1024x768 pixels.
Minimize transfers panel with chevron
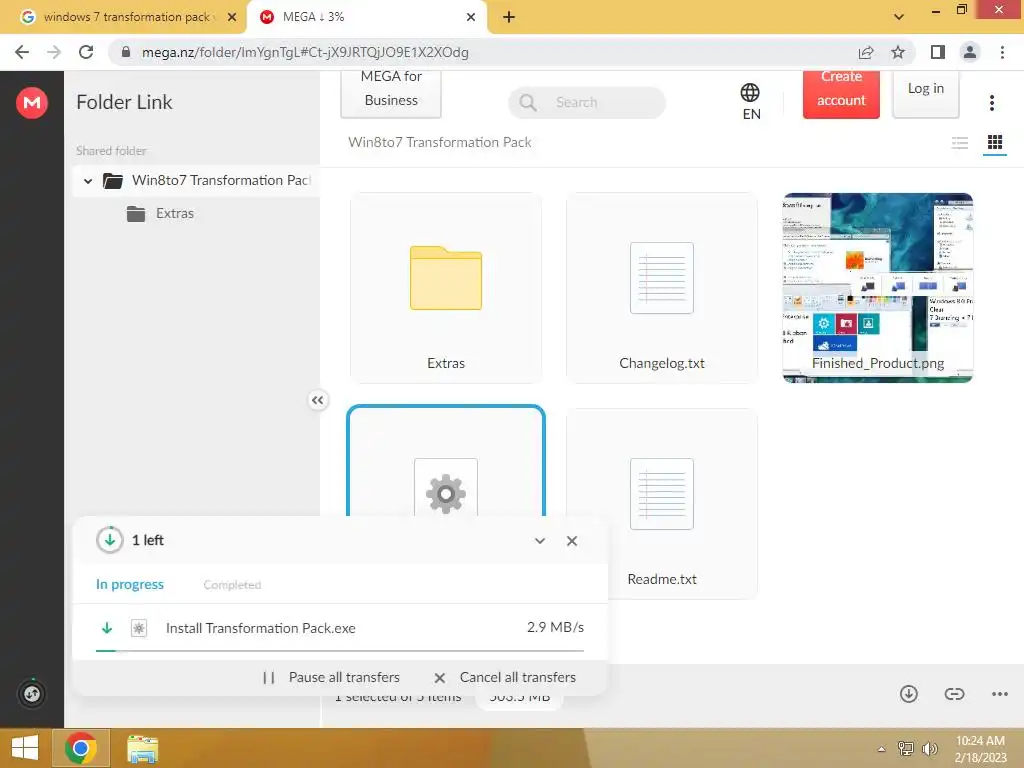[539, 541]
